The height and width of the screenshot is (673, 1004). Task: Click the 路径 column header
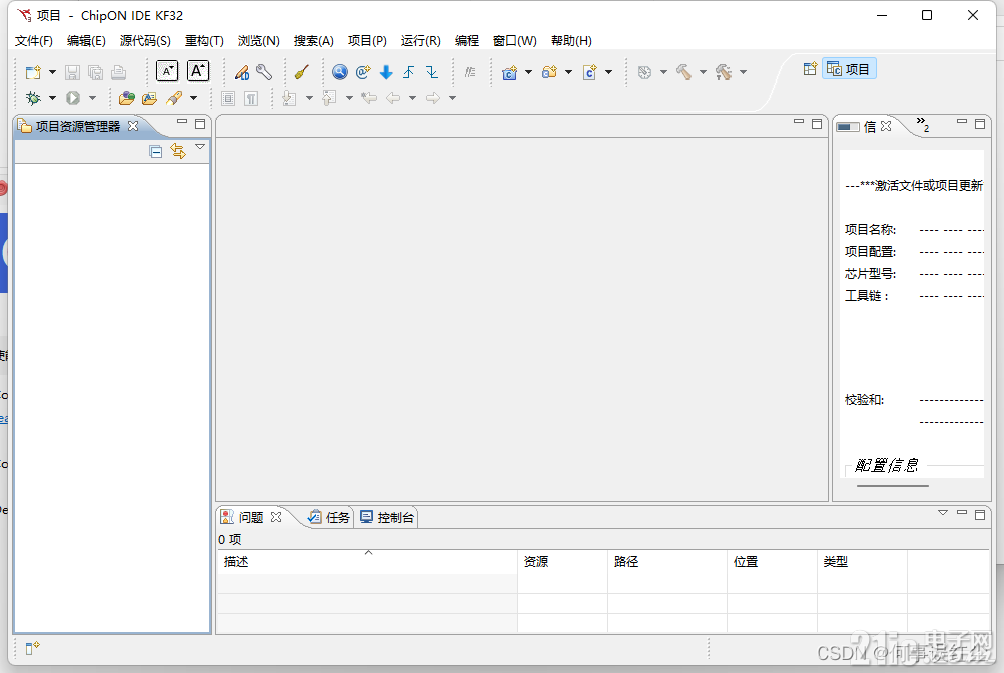tap(667, 562)
